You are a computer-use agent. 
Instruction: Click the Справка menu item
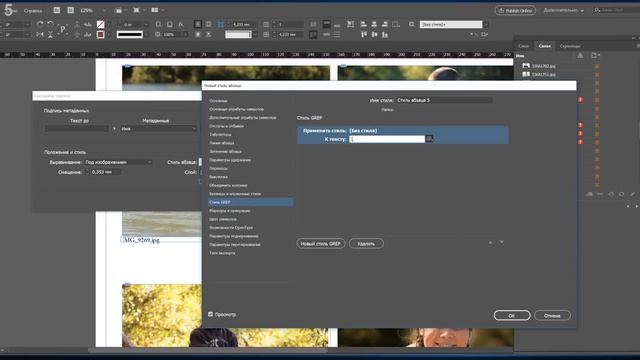33,11
